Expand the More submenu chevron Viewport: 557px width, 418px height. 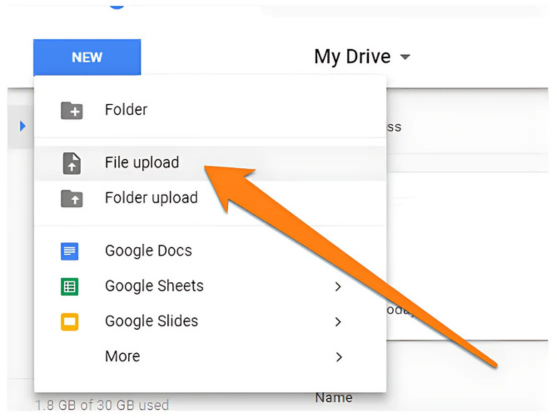tap(339, 357)
